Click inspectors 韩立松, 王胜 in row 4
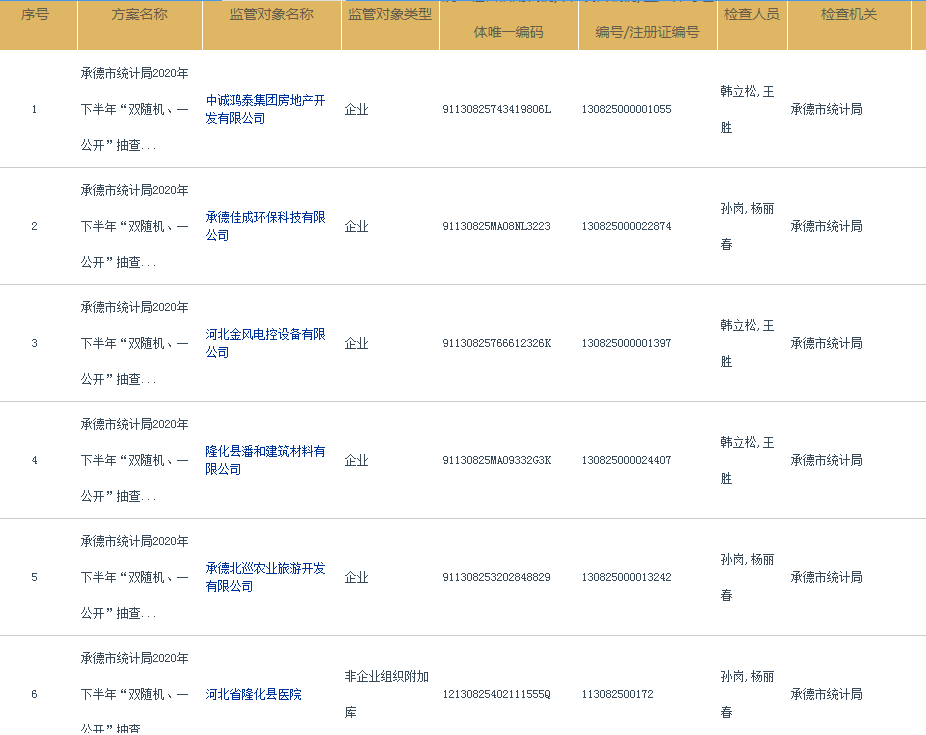 pyautogui.click(x=747, y=460)
